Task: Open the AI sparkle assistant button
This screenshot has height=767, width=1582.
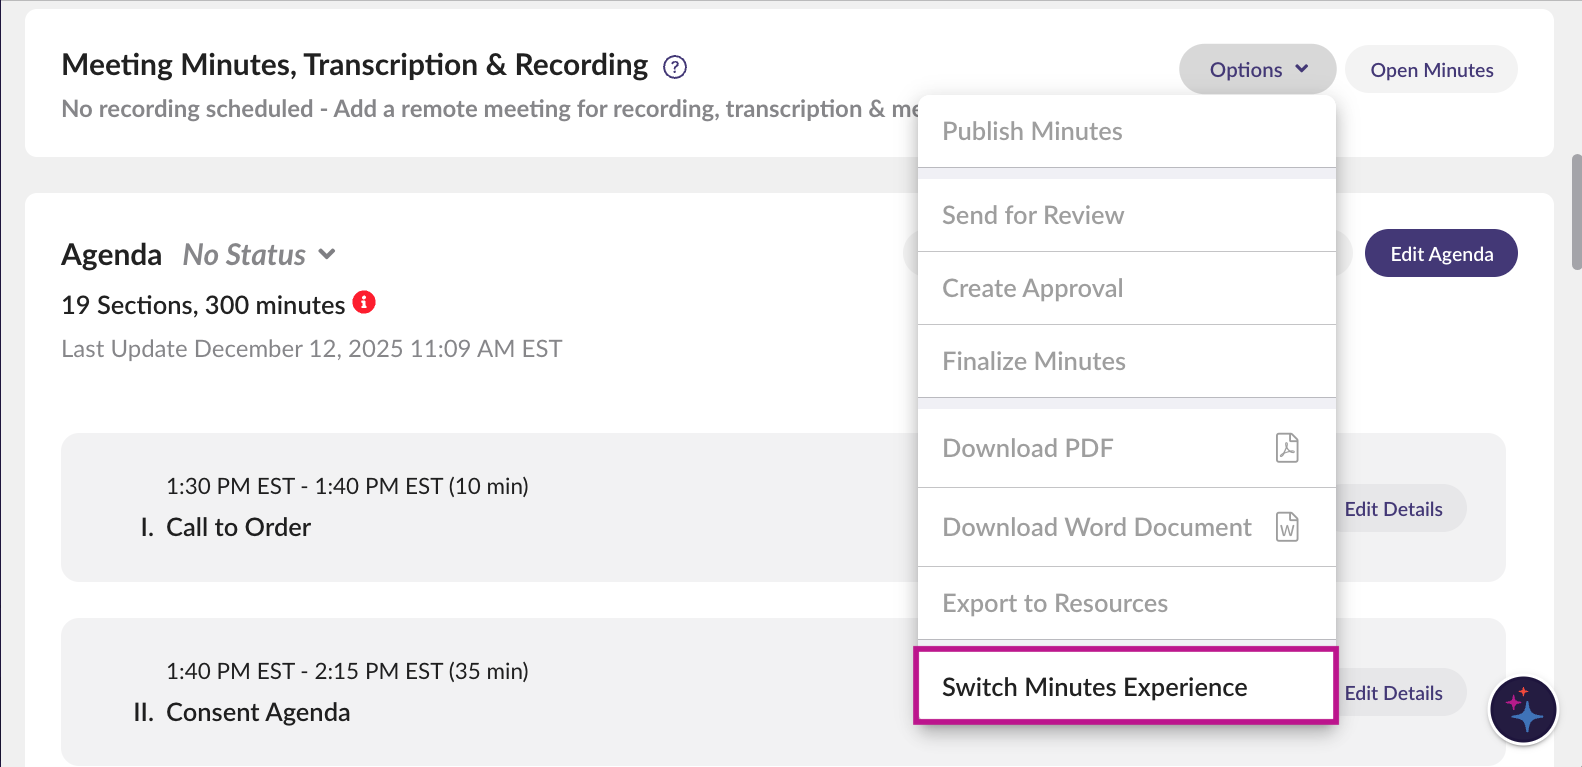Action: [1523, 710]
